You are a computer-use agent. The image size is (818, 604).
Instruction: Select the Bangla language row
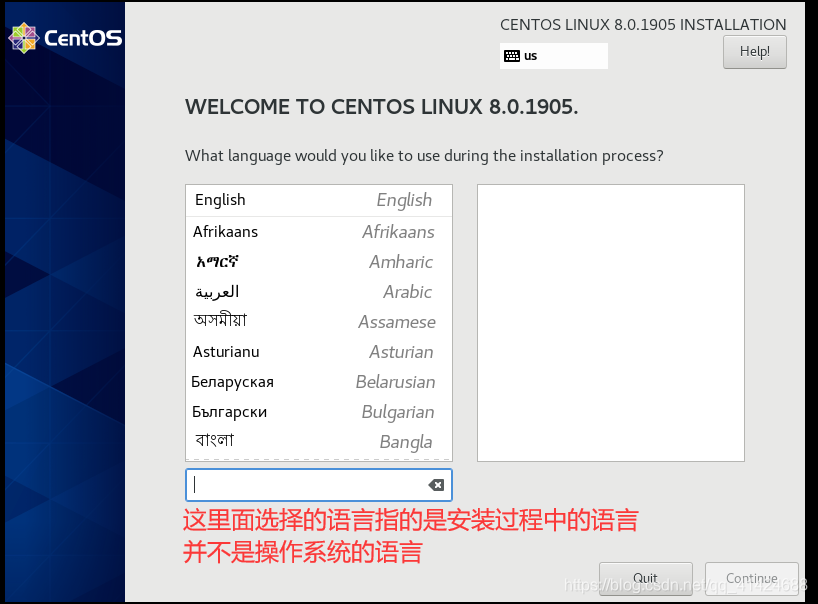(319, 442)
